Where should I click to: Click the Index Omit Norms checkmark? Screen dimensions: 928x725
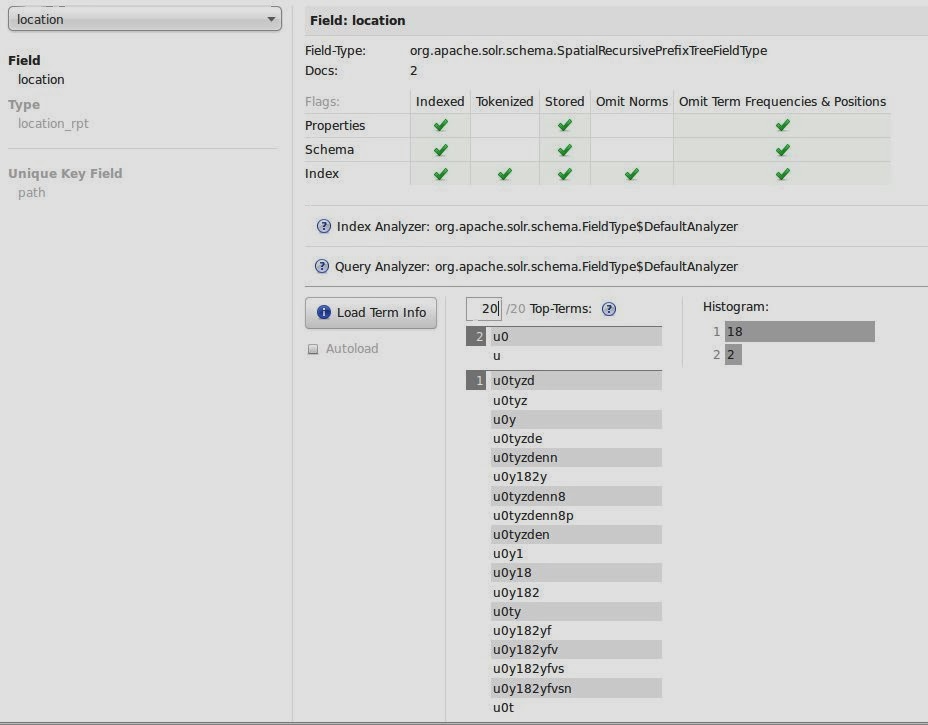click(x=631, y=174)
